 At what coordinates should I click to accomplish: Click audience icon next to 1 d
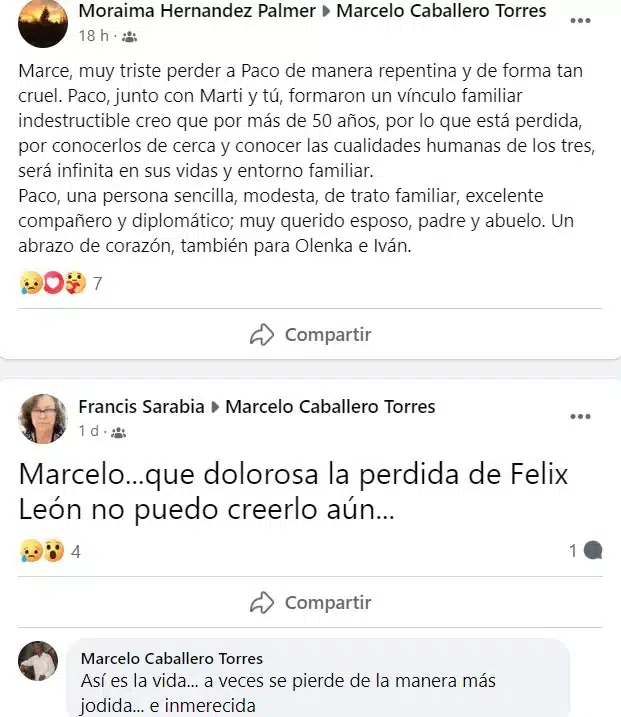click(119, 432)
